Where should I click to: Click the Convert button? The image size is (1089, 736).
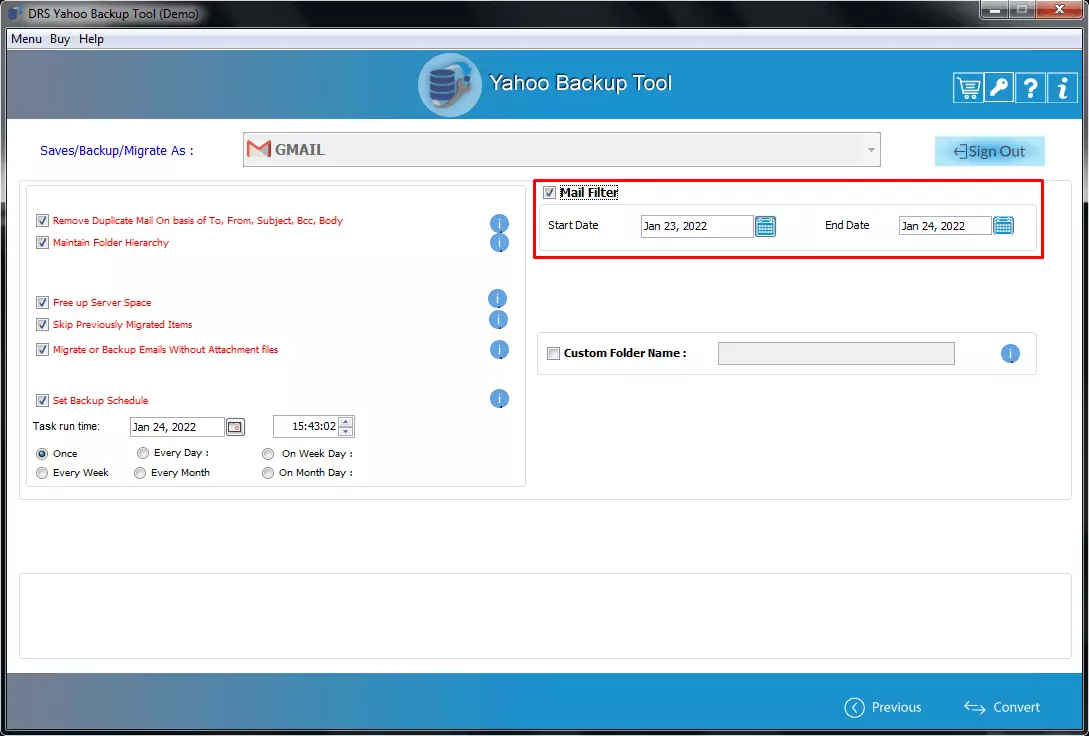pos(1002,708)
